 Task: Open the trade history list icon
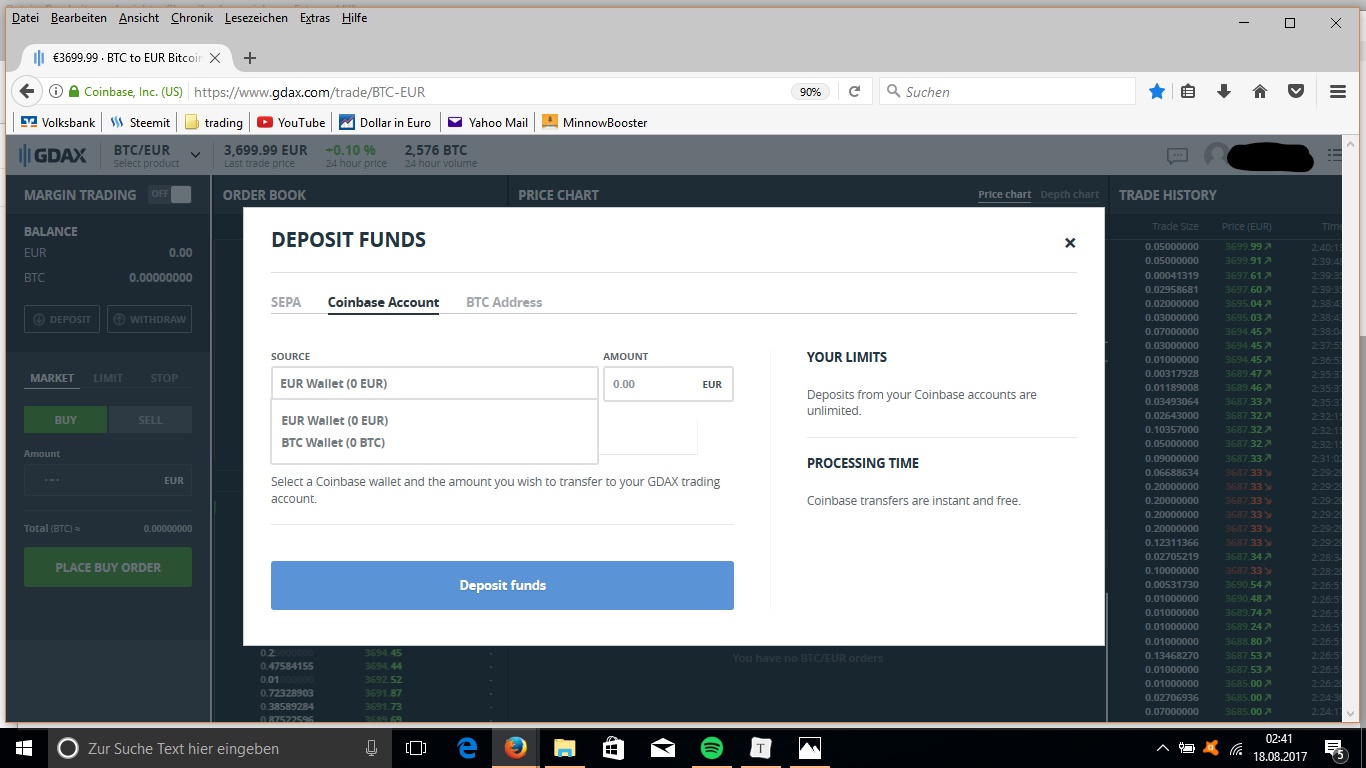pos(1335,155)
